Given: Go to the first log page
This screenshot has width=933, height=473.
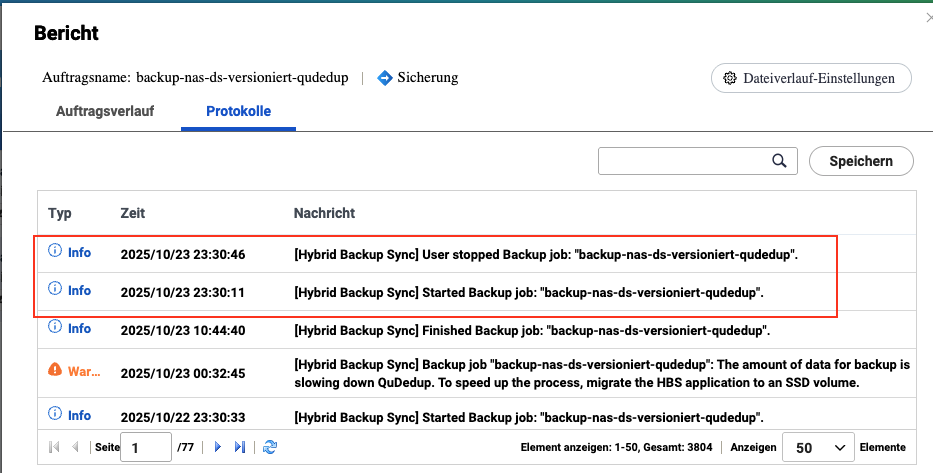Looking at the screenshot, I should pos(54,447).
